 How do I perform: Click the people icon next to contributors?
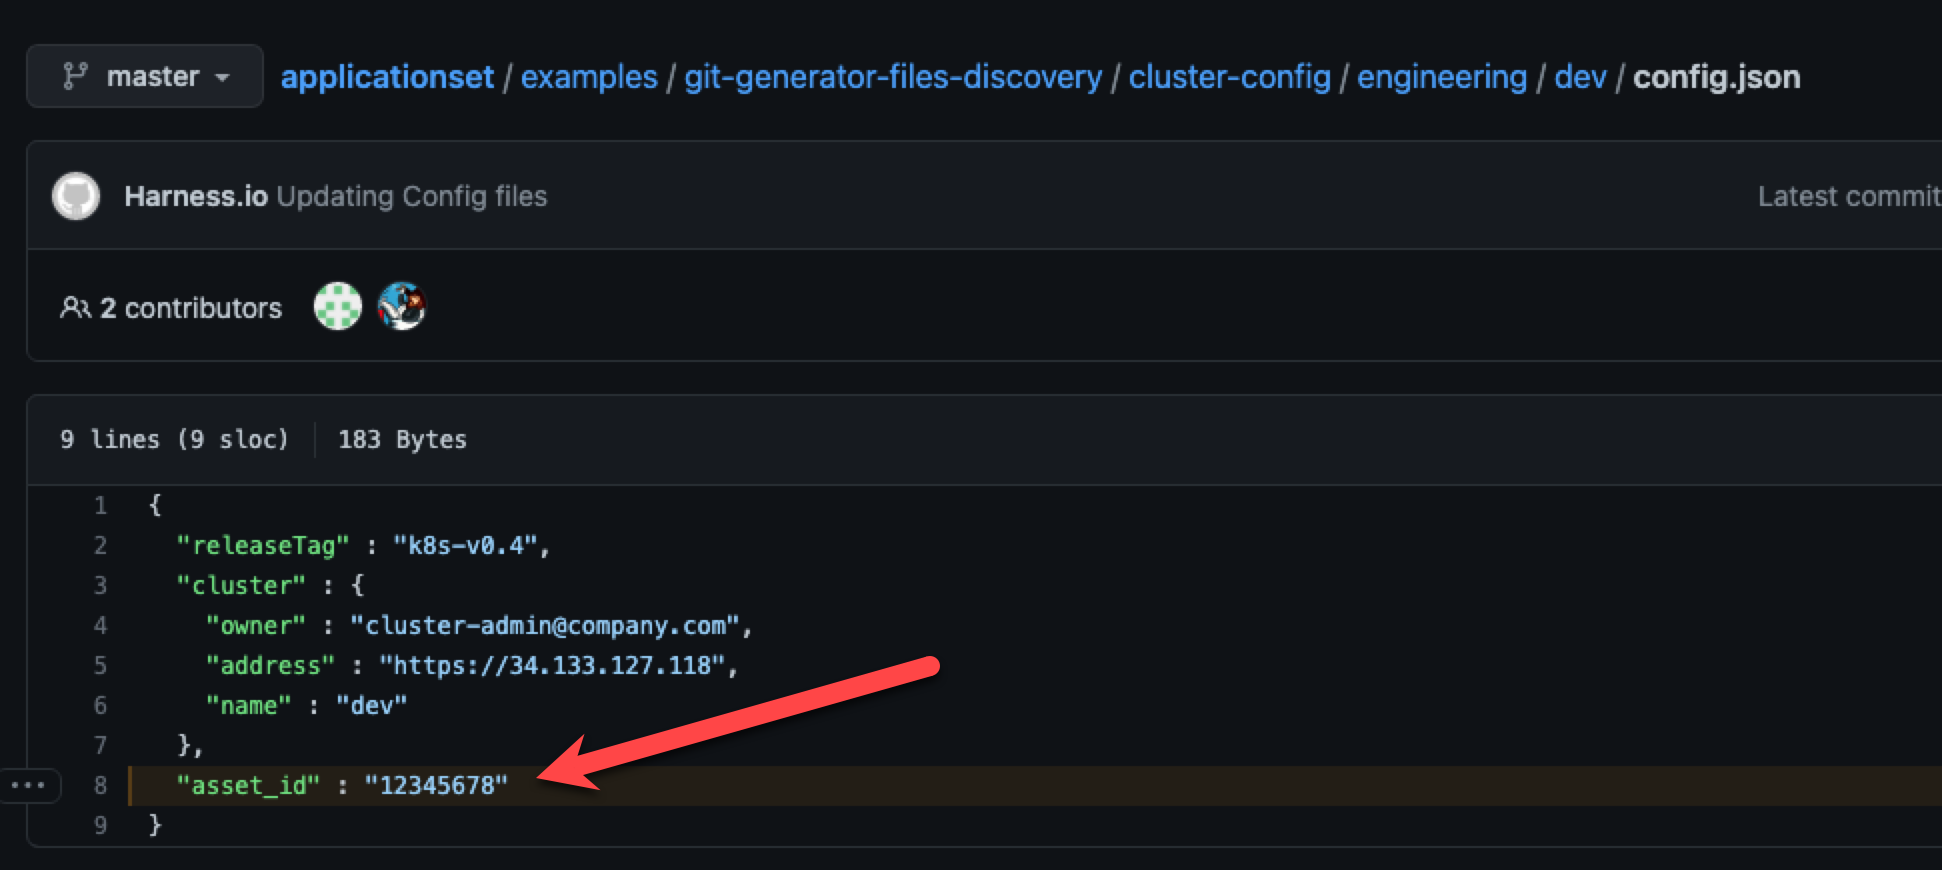(75, 308)
